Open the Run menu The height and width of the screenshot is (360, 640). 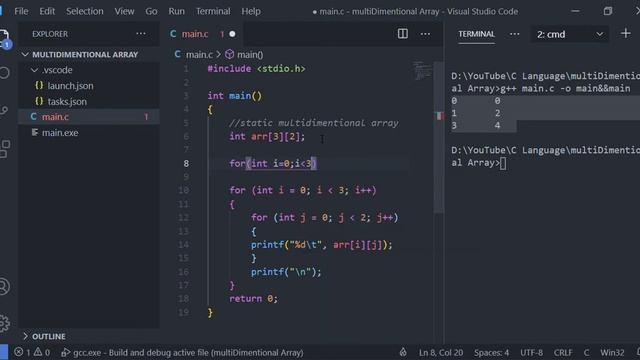pos(176,11)
